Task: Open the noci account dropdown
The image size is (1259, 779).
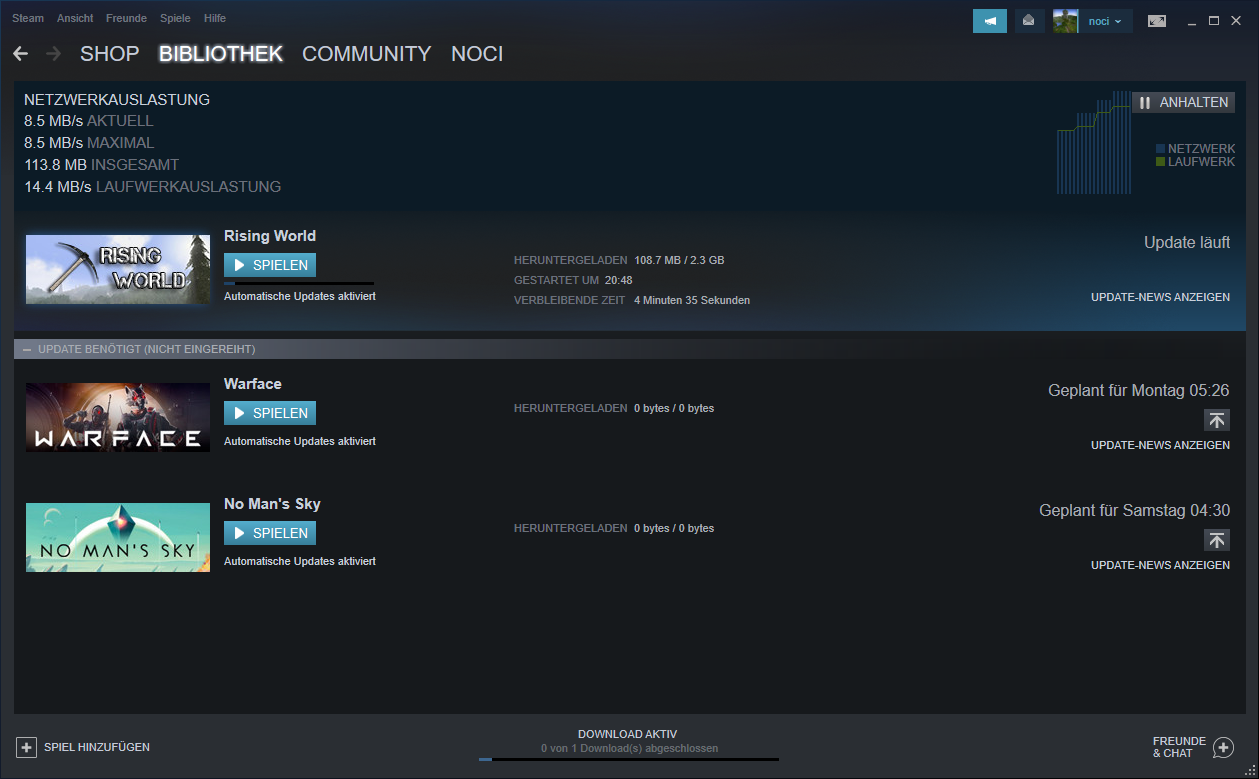Action: click(1104, 21)
